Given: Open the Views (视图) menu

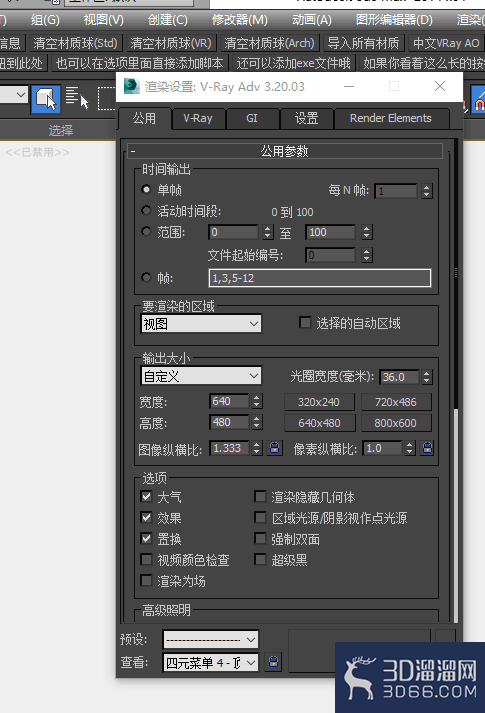Looking at the screenshot, I should [x=103, y=20].
